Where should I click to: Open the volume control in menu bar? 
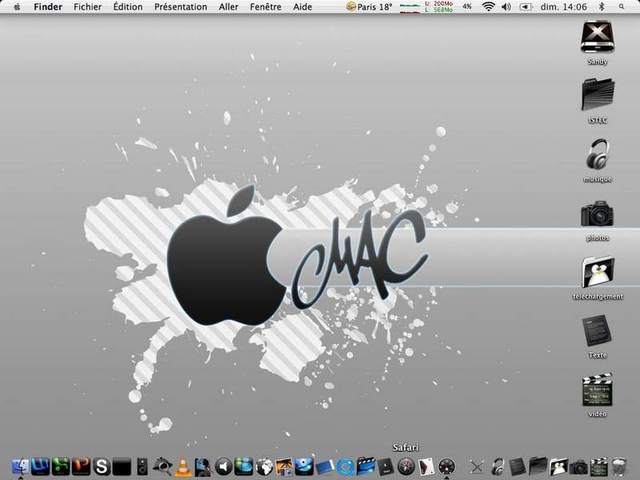(506, 7)
